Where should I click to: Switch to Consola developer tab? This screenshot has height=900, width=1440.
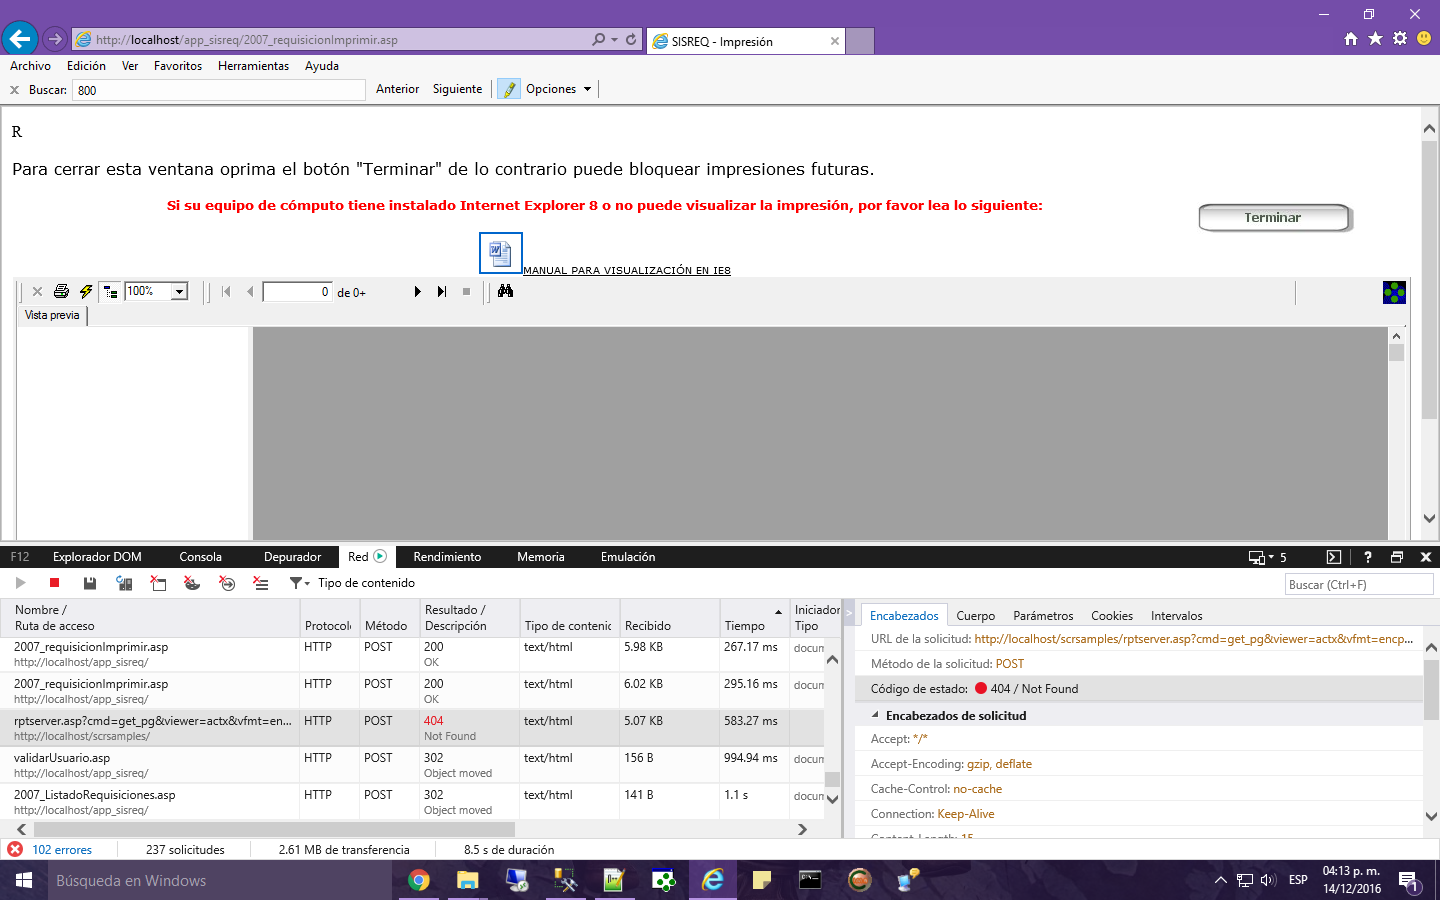coord(200,557)
